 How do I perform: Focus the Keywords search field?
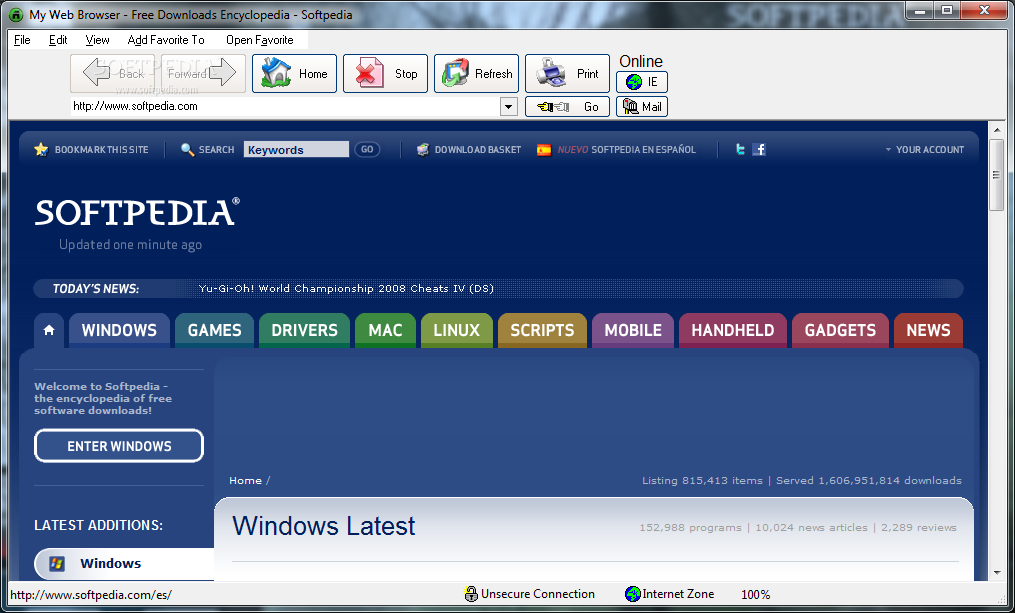(296, 150)
